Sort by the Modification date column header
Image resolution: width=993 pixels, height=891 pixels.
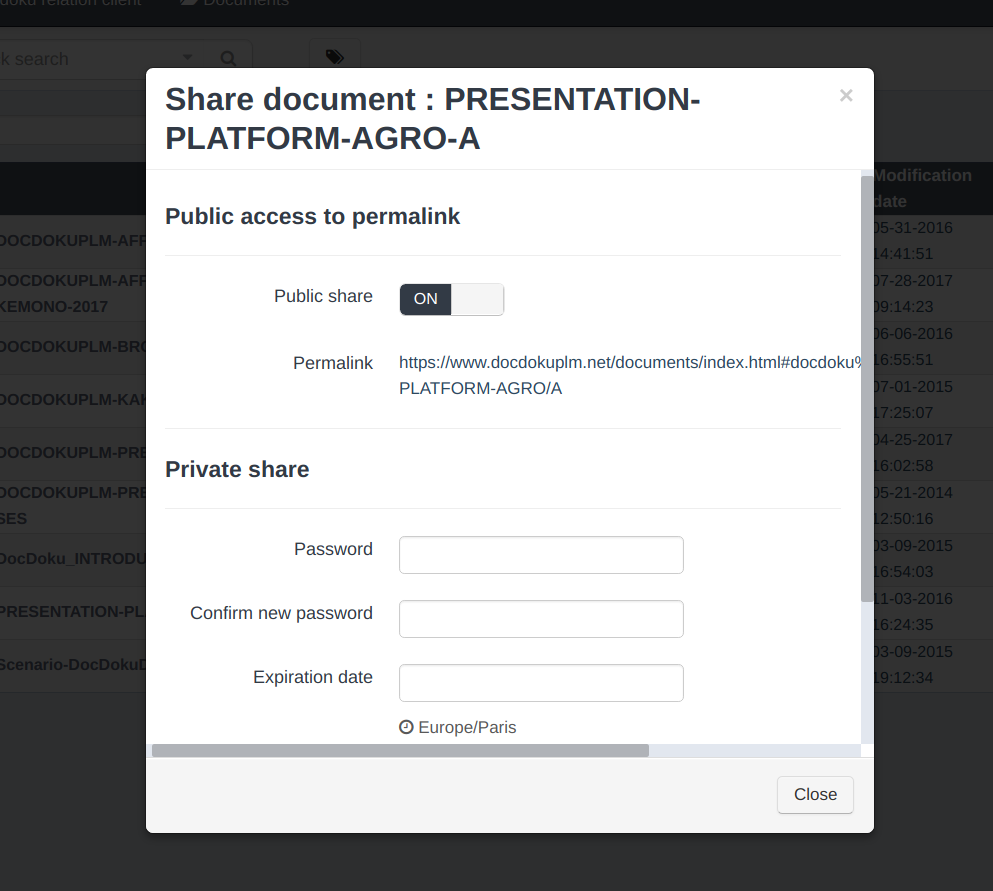coord(921,188)
